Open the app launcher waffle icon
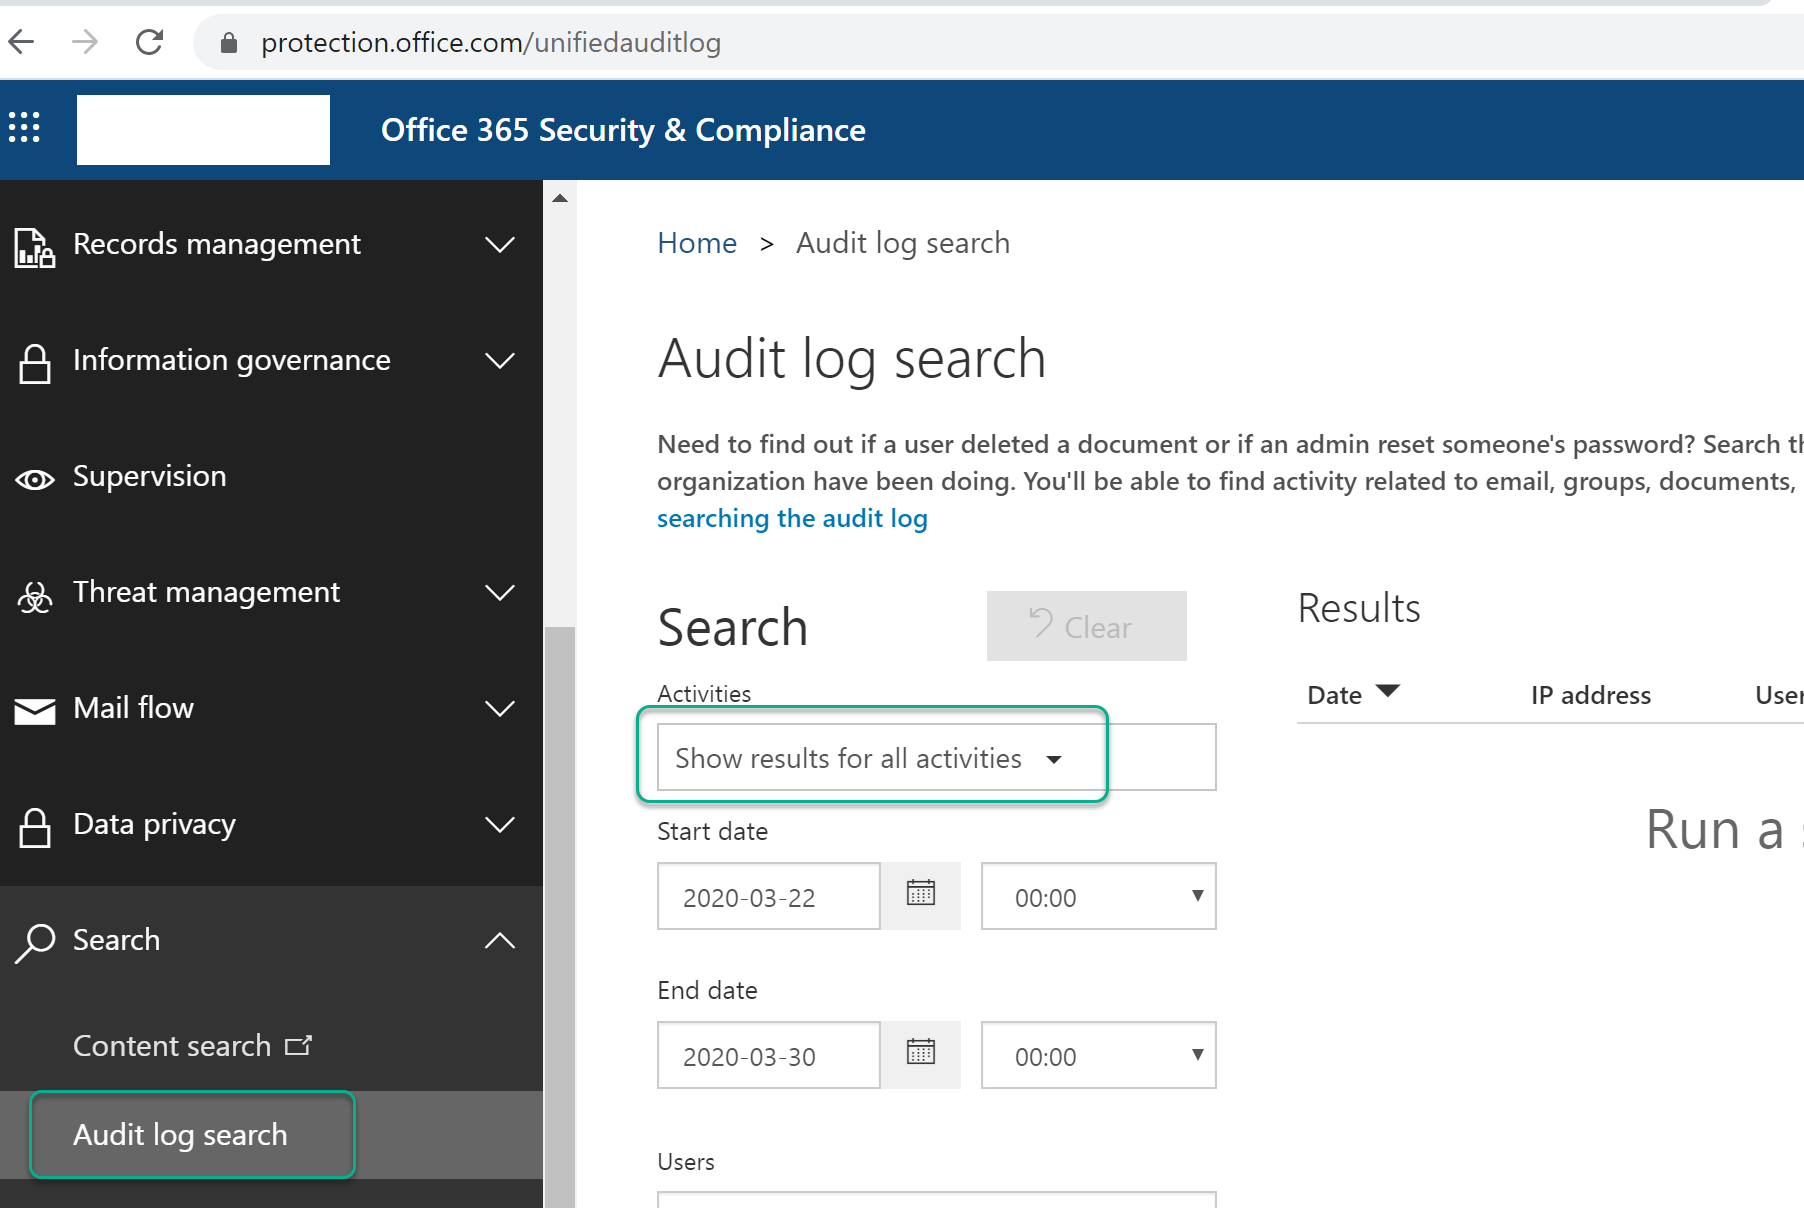Image resolution: width=1804 pixels, height=1208 pixels. tap(24, 127)
